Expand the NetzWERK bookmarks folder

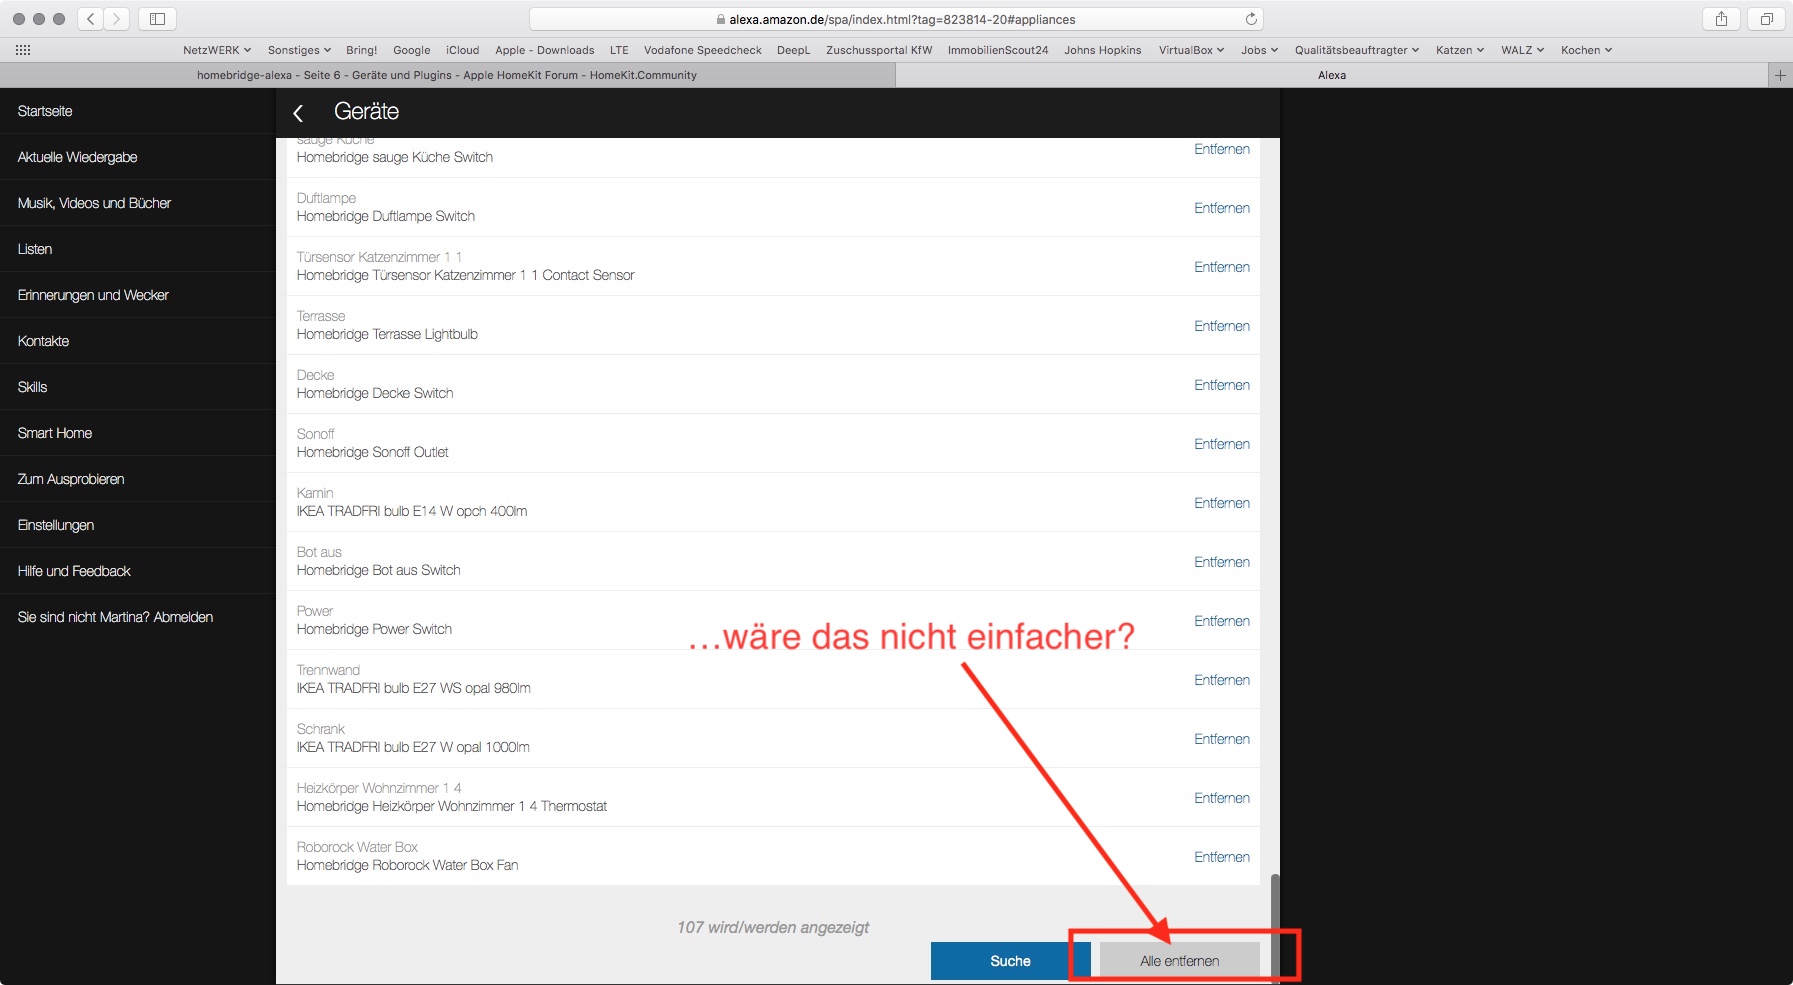click(x=217, y=50)
